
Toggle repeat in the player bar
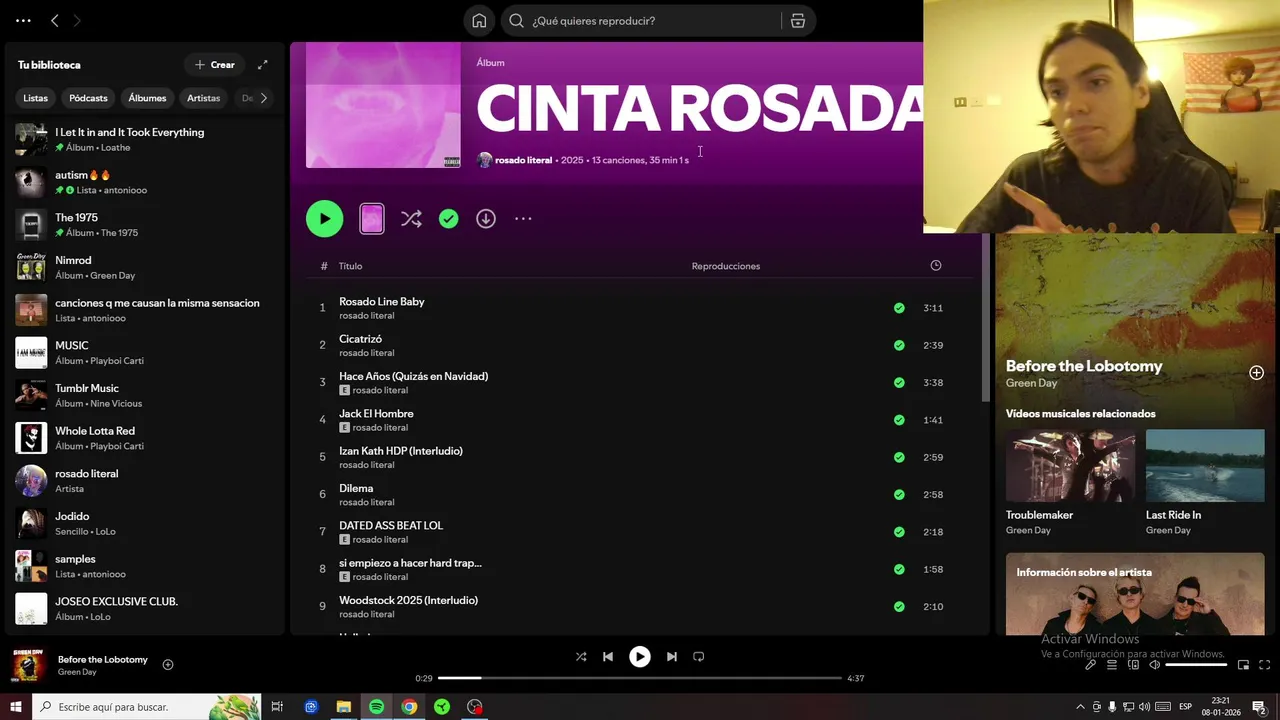tap(699, 657)
